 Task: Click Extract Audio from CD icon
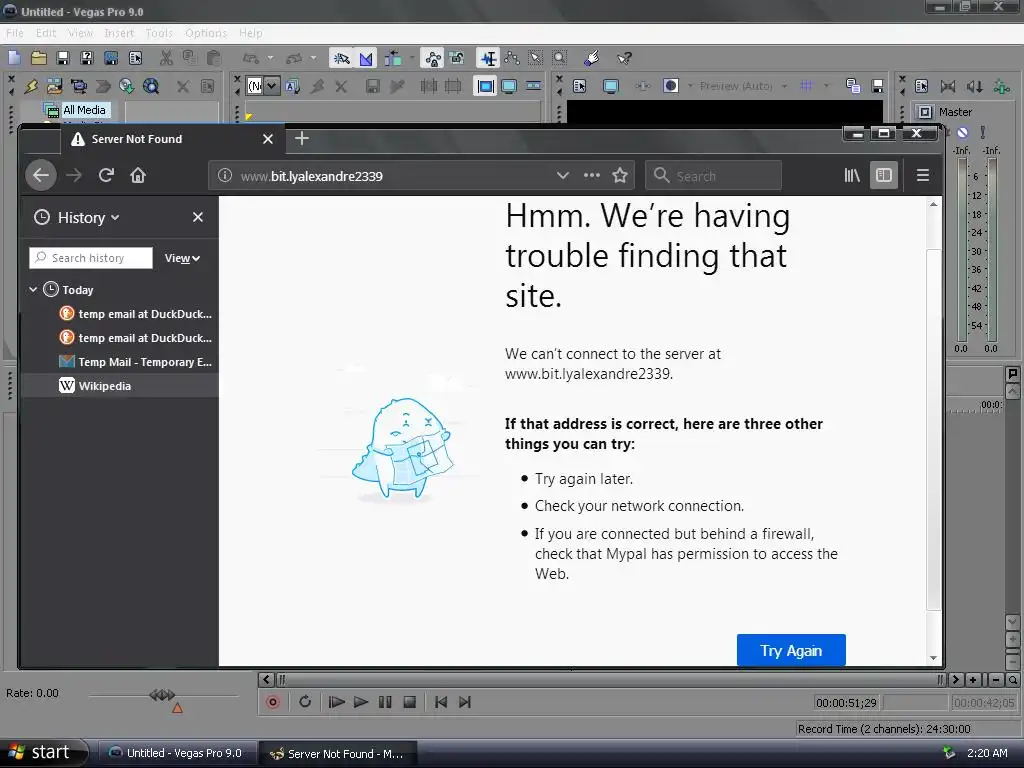(127, 86)
